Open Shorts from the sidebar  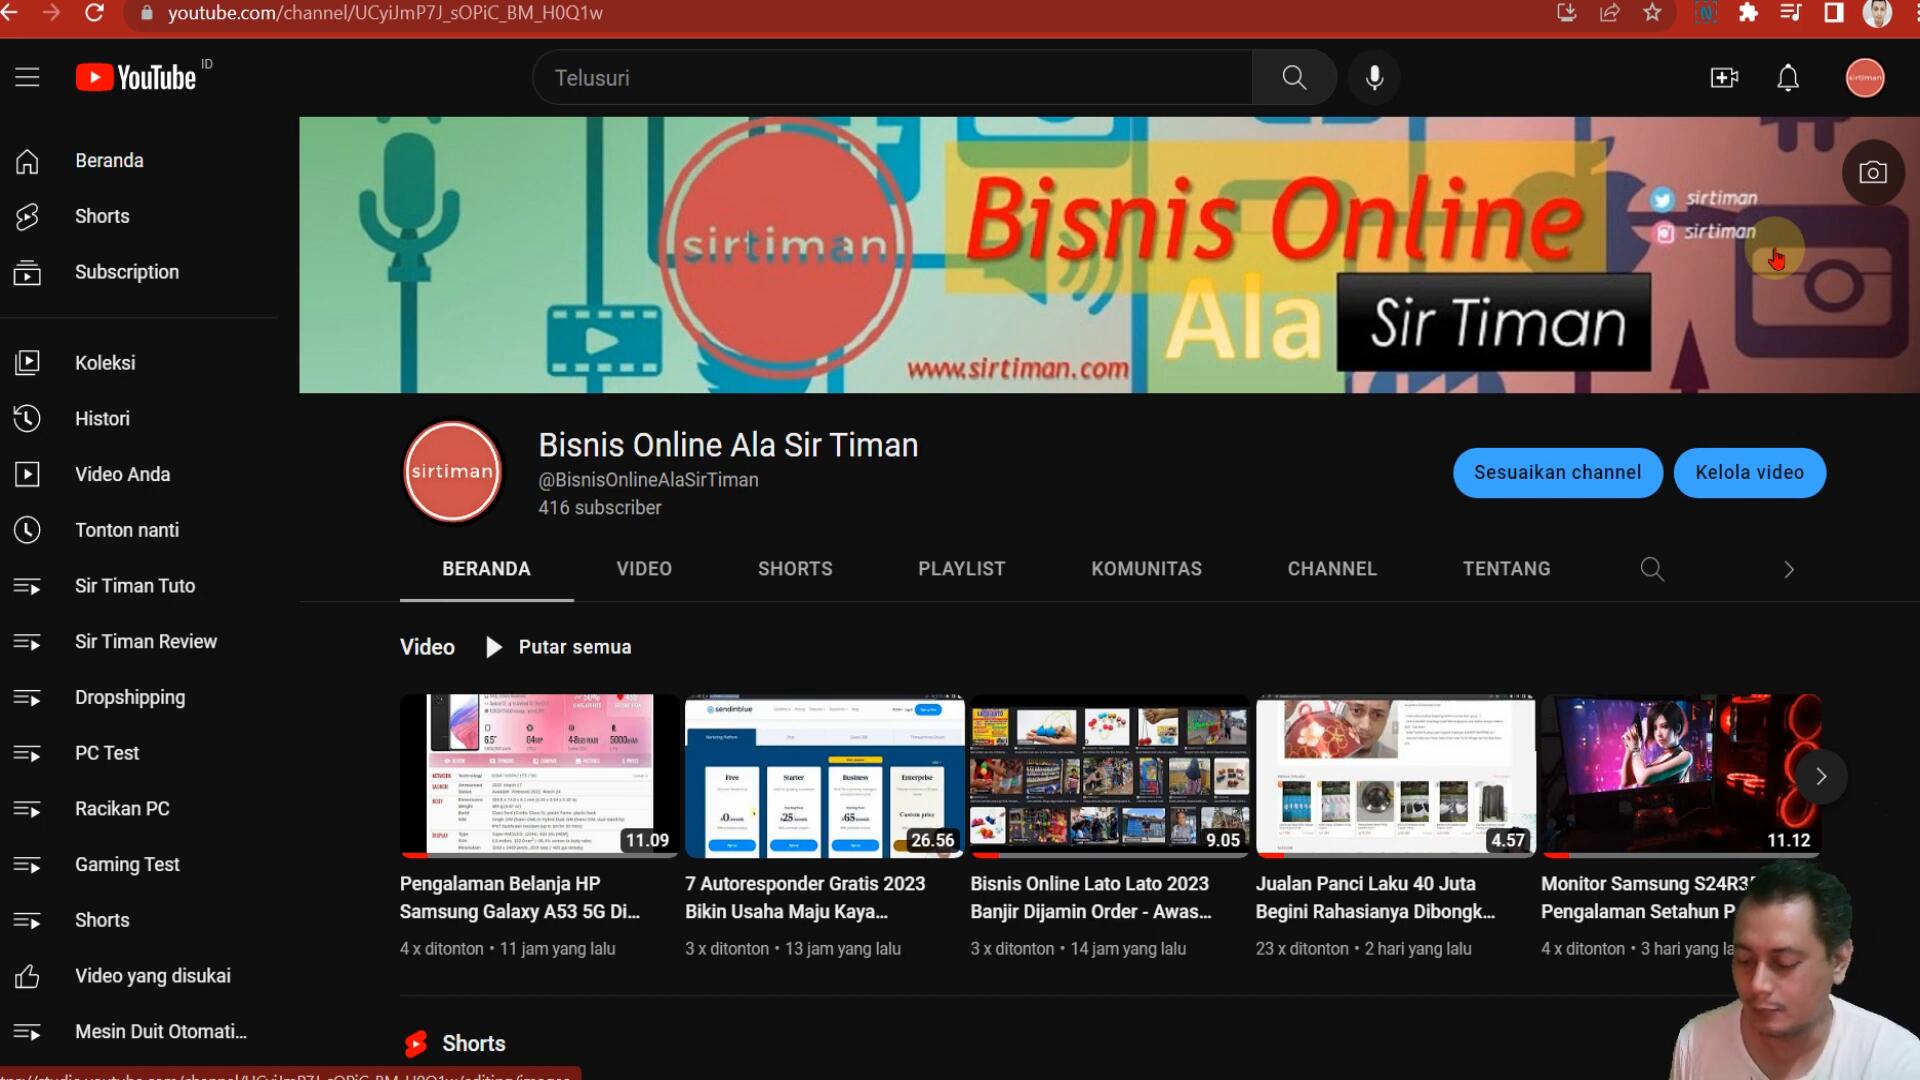click(102, 216)
